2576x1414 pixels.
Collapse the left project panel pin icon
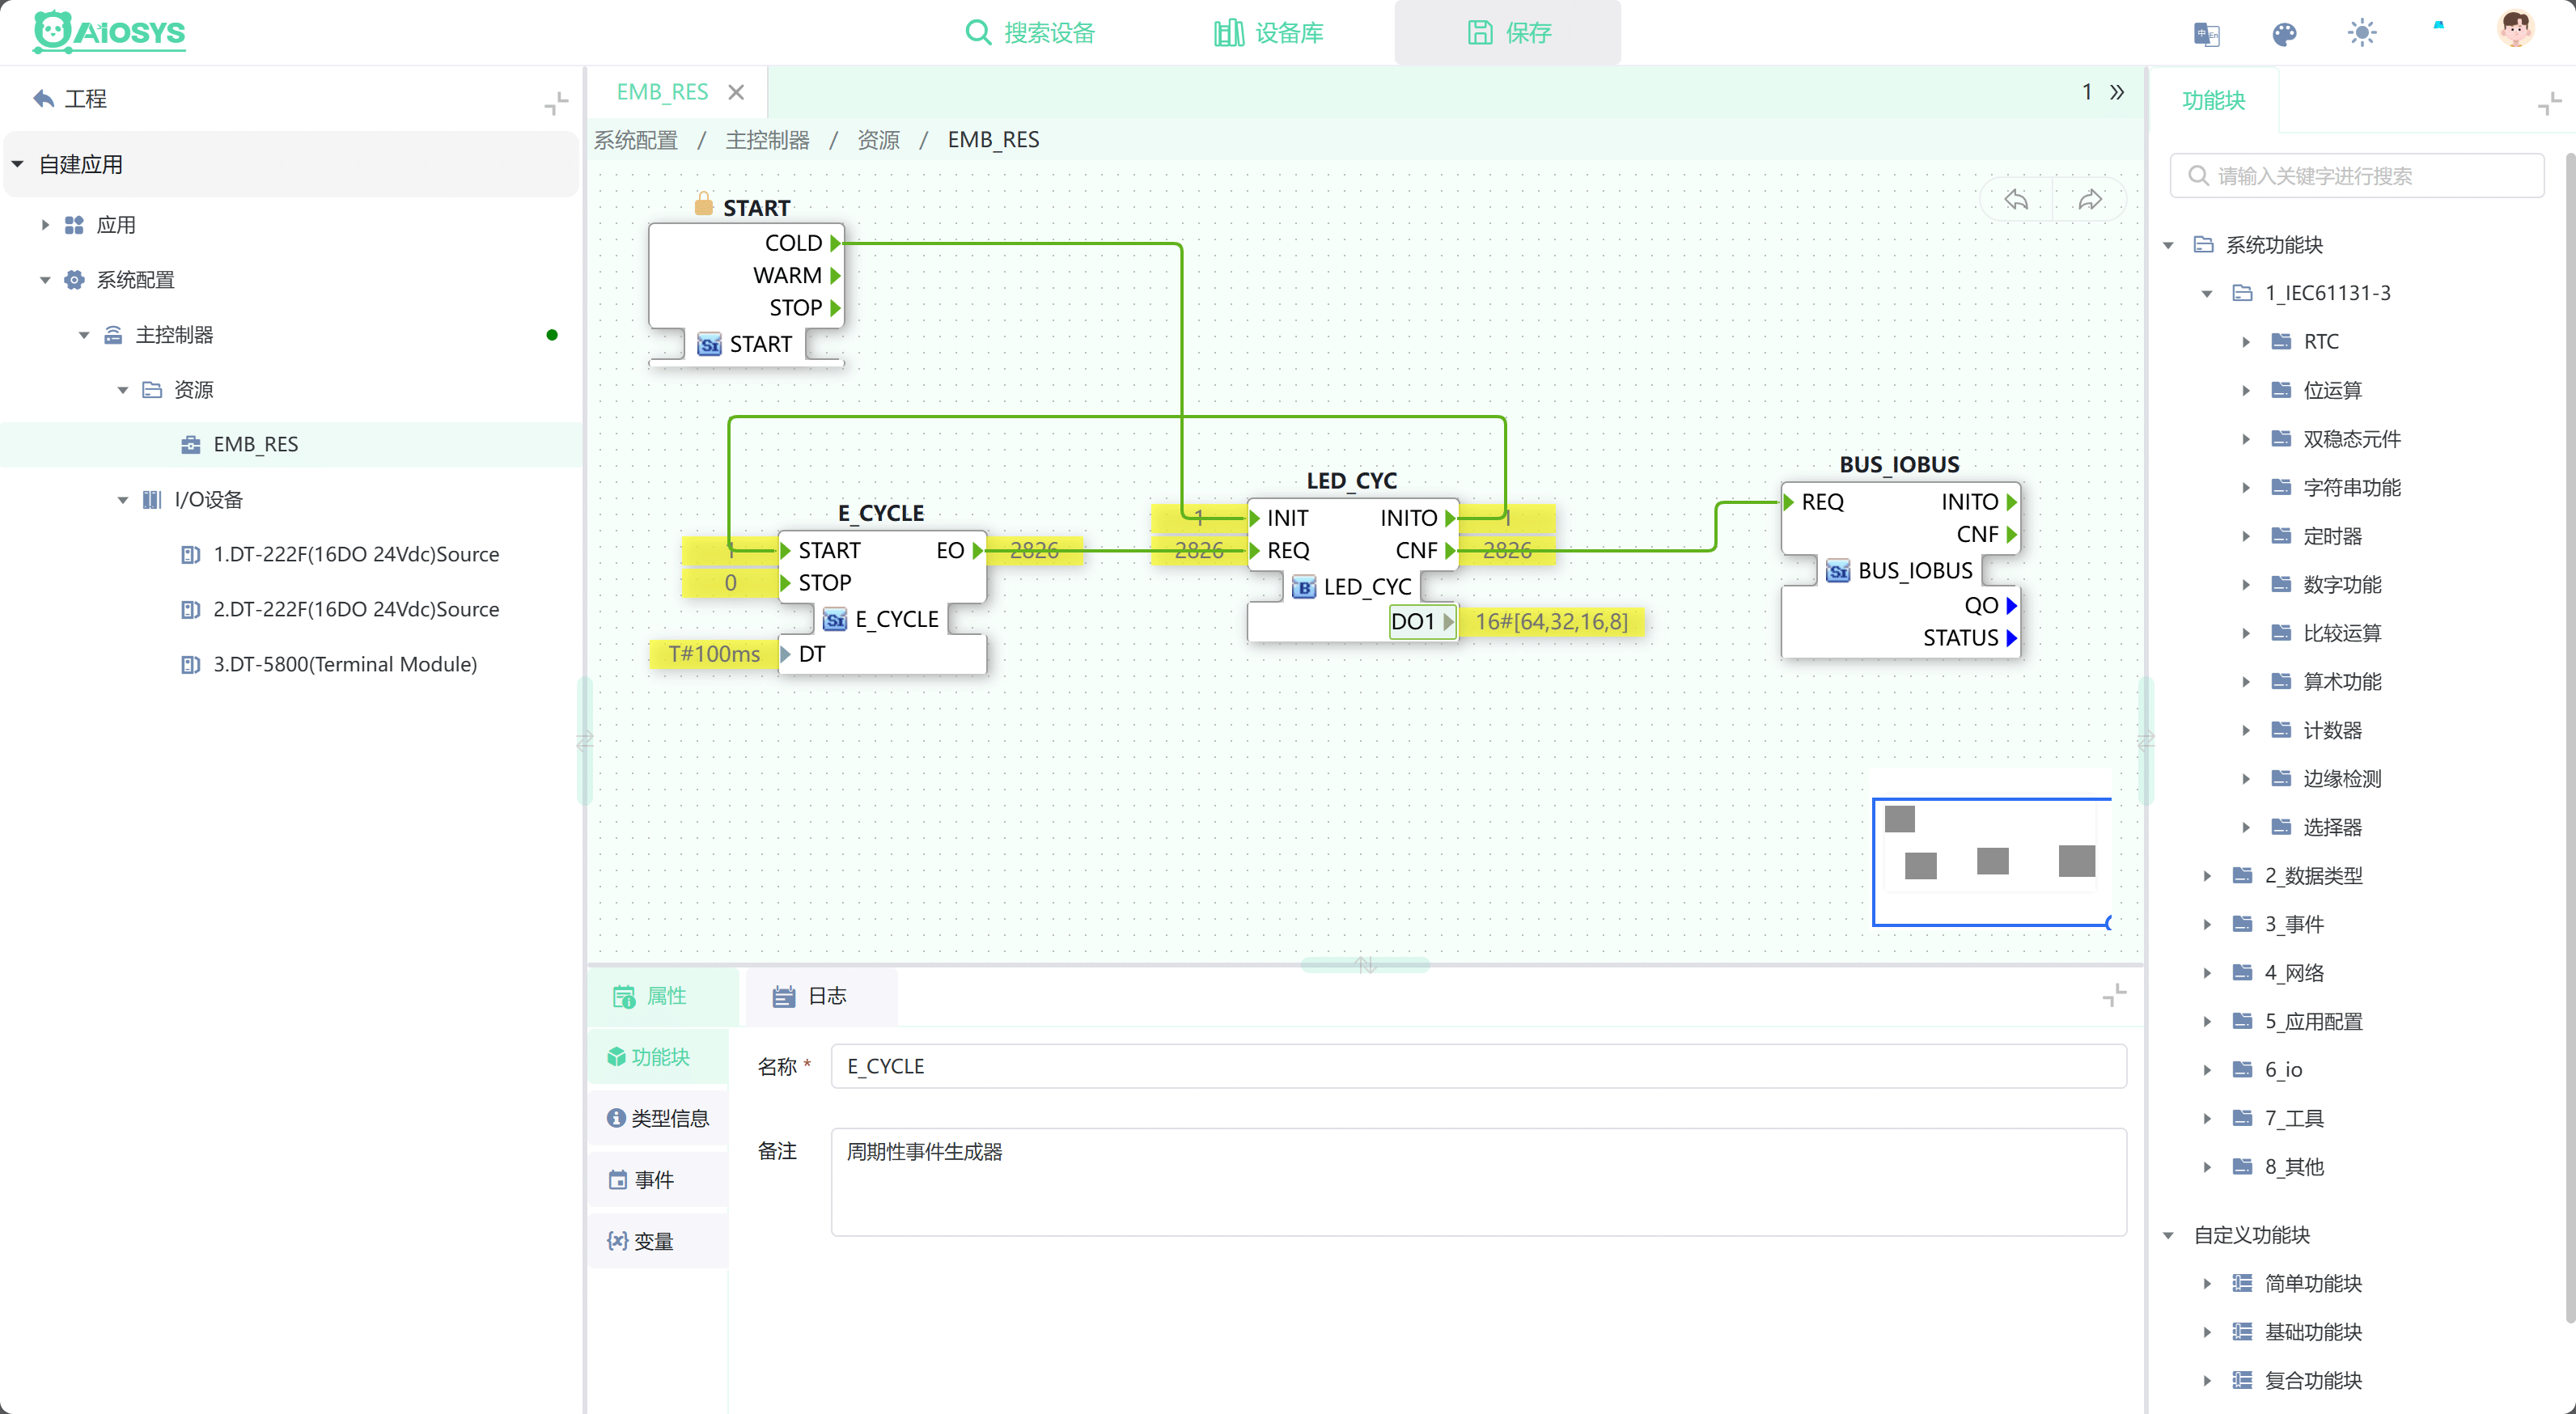(556, 102)
